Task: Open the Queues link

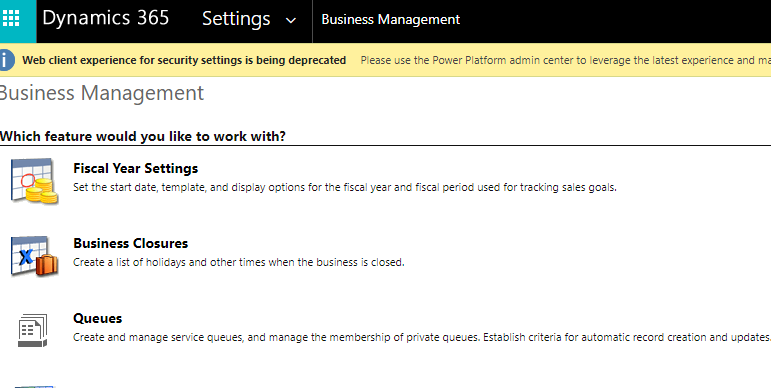Action: pyautogui.click(x=97, y=318)
